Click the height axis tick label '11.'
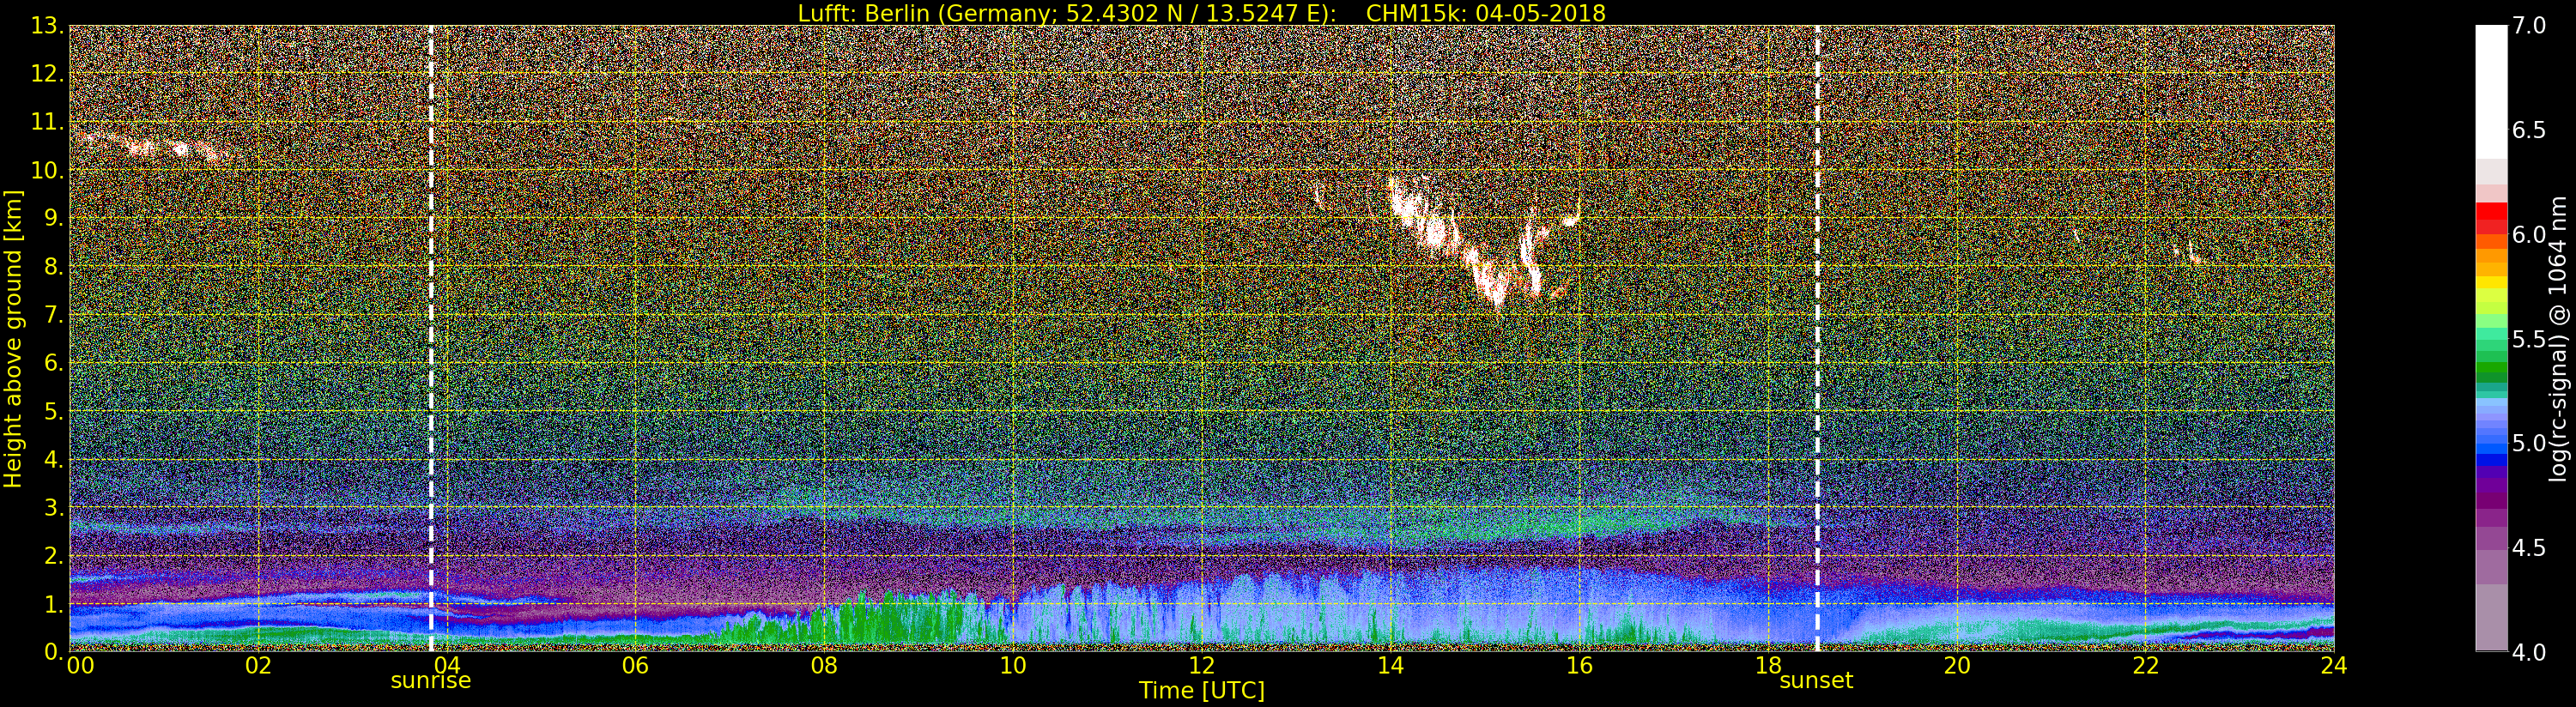The height and width of the screenshot is (707, 2576). point(48,122)
